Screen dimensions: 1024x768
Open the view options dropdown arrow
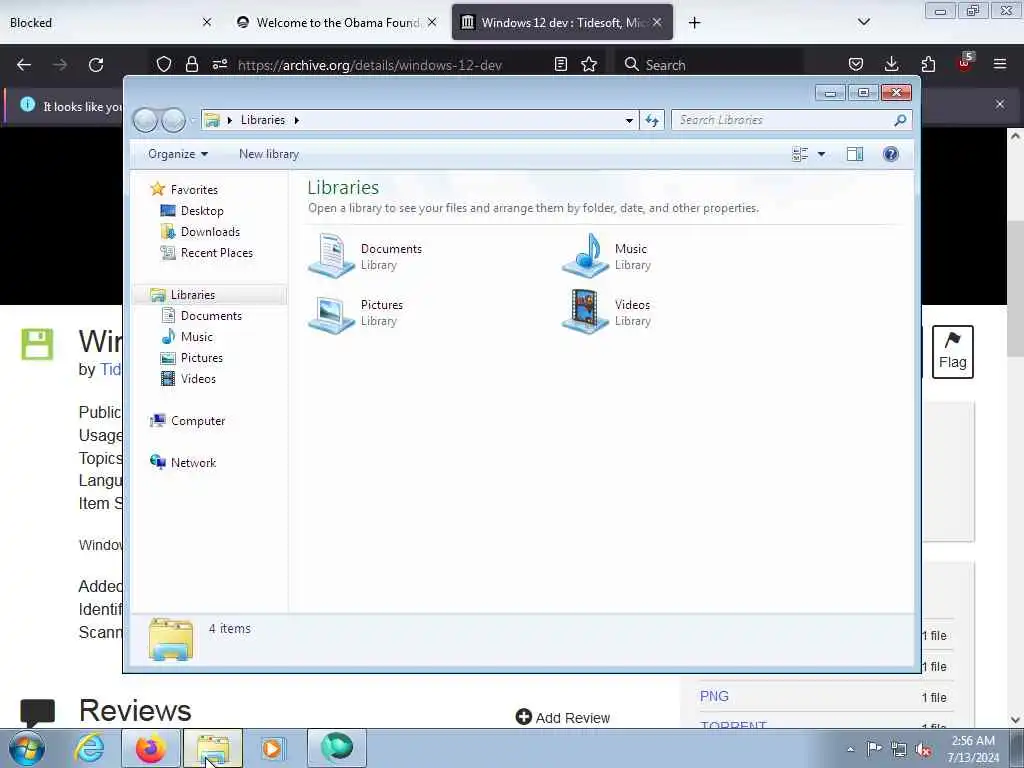(822, 154)
